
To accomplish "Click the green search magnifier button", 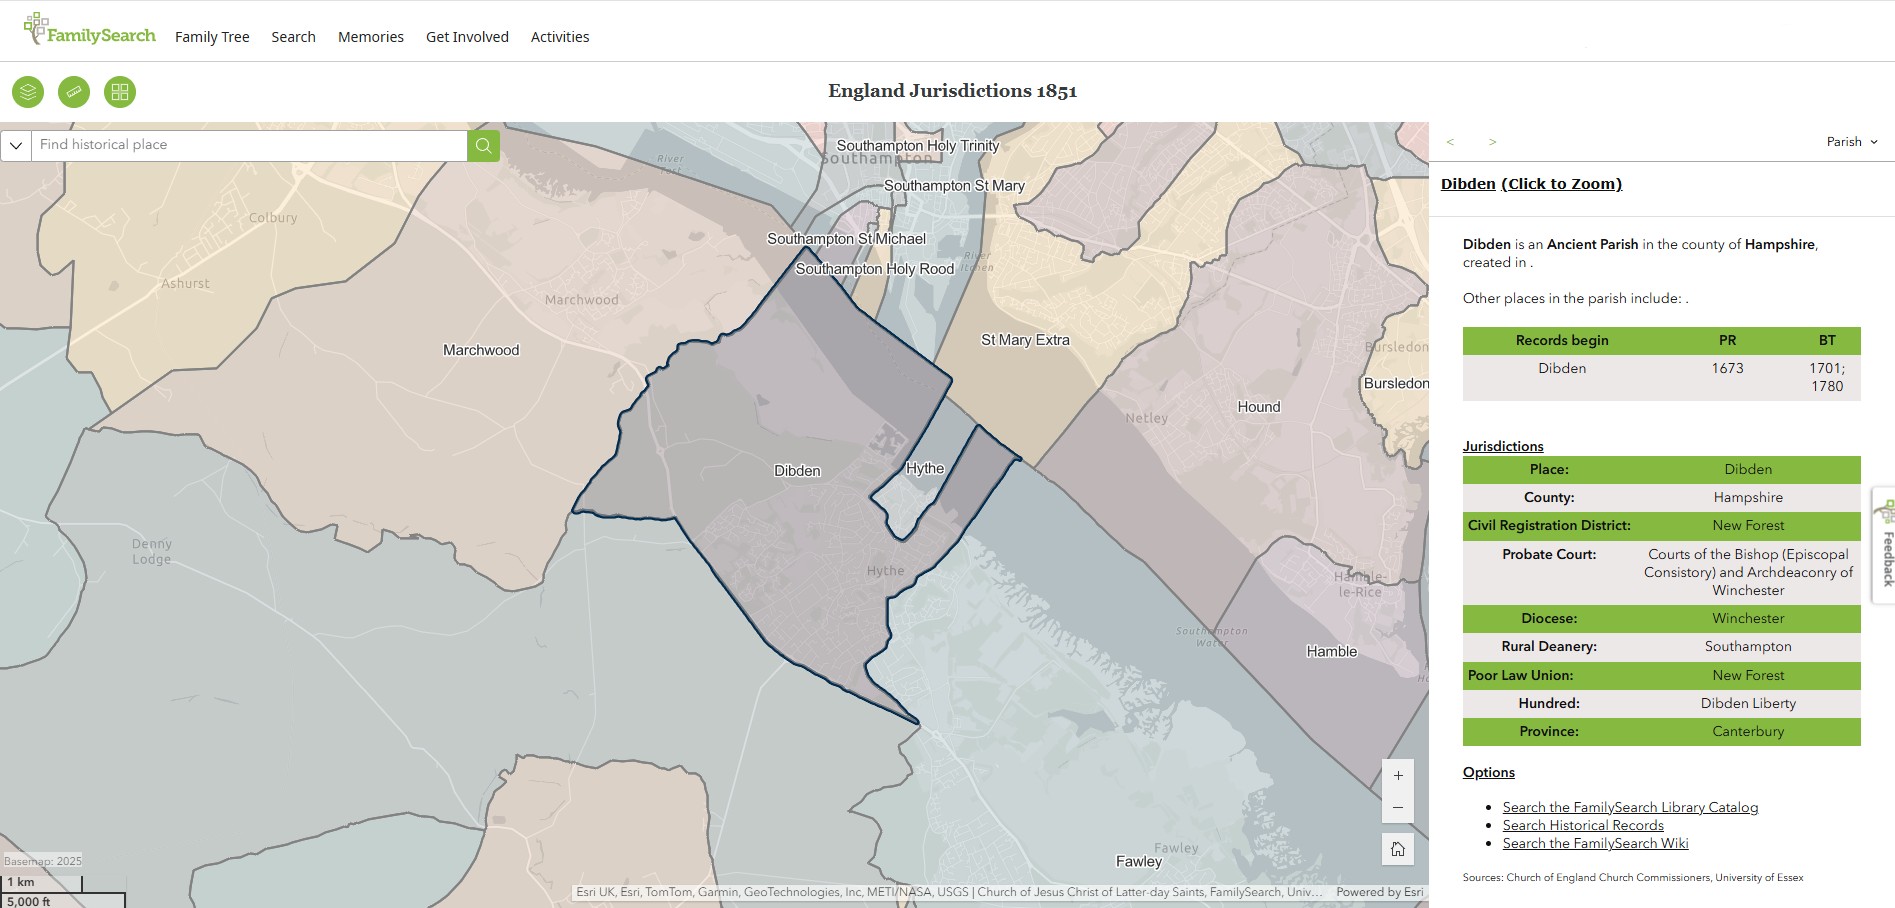I will 483,146.
